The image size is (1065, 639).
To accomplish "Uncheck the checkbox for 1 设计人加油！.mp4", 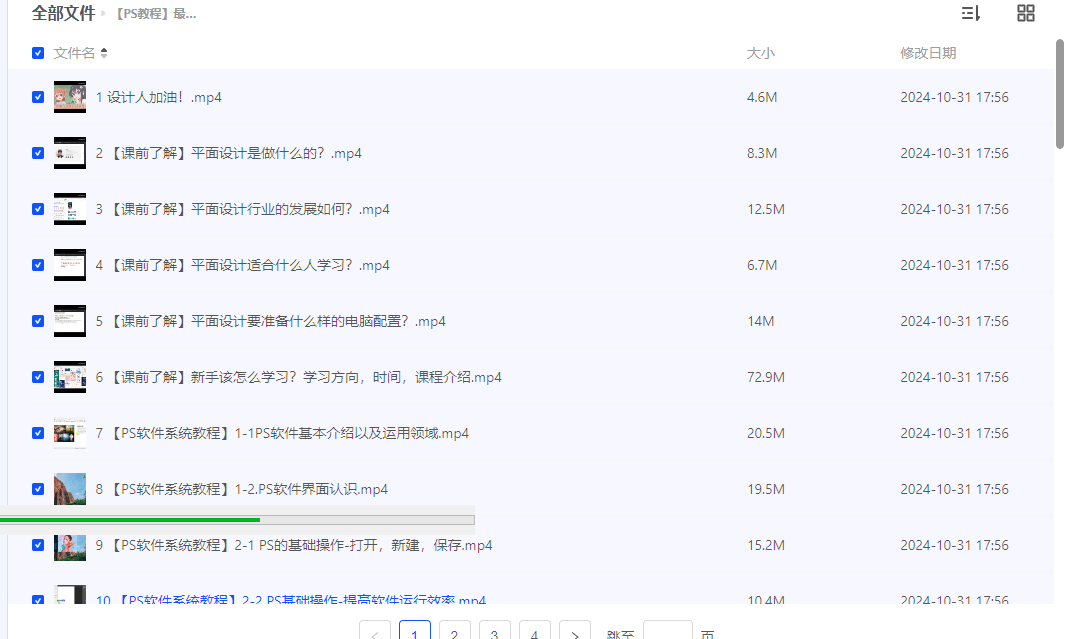I will click(x=38, y=97).
